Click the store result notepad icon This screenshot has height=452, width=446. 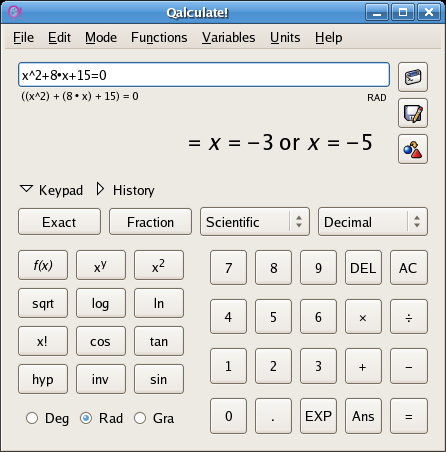pos(413,113)
